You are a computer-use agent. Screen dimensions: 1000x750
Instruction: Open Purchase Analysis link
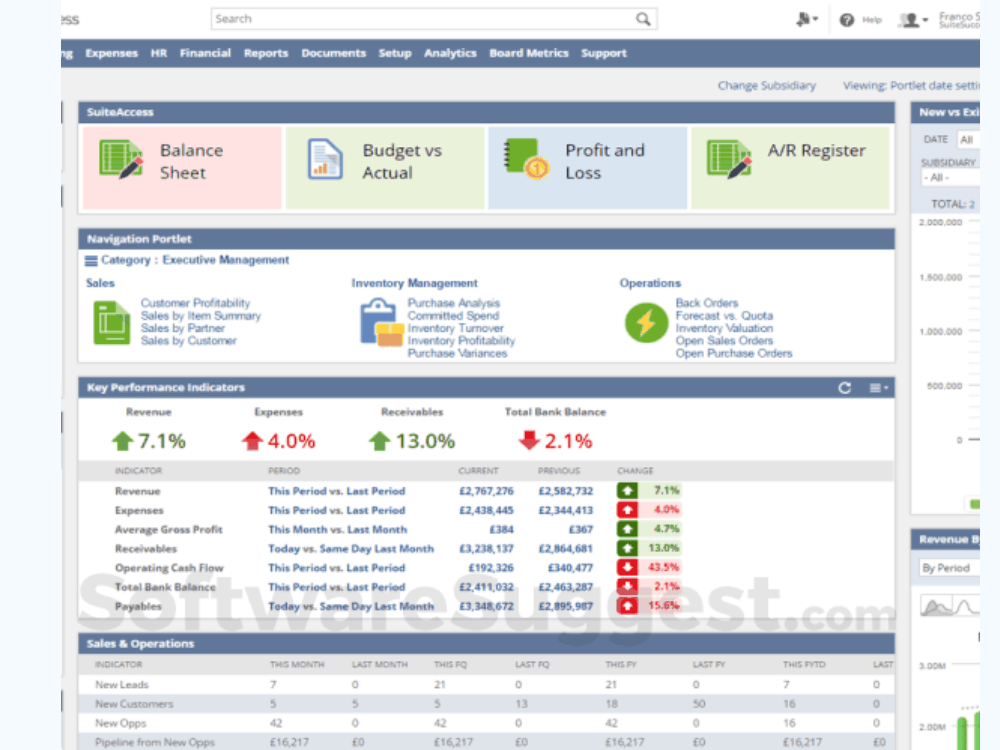pos(454,303)
